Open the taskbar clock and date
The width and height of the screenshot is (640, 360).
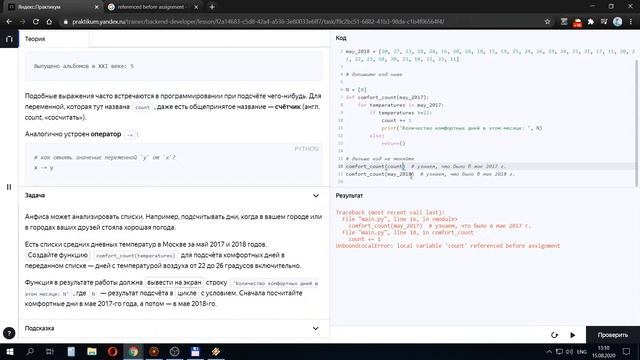[x=604, y=352]
